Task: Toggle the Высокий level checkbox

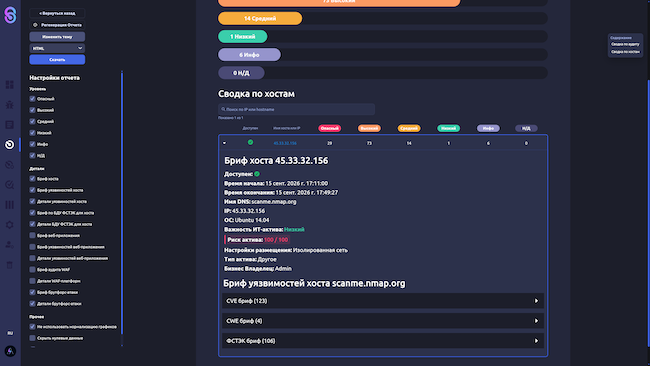Action: coord(32,110)
